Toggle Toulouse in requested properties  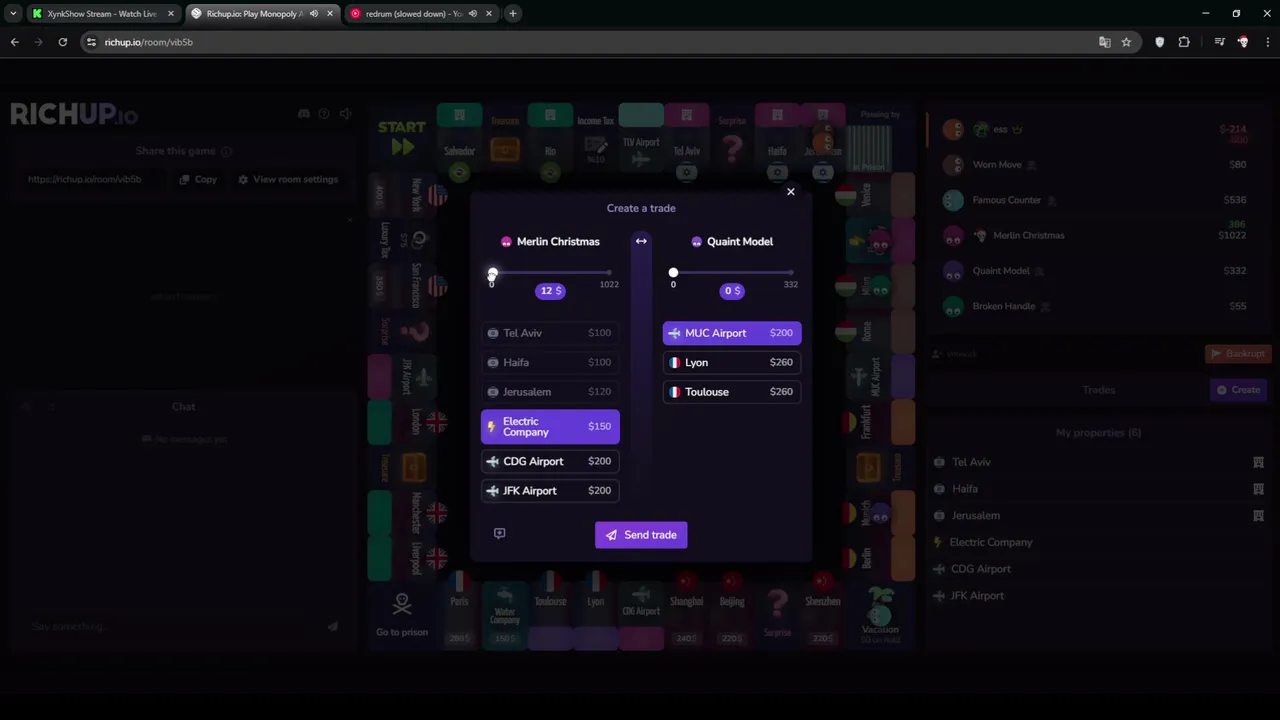tap(732, 392)
